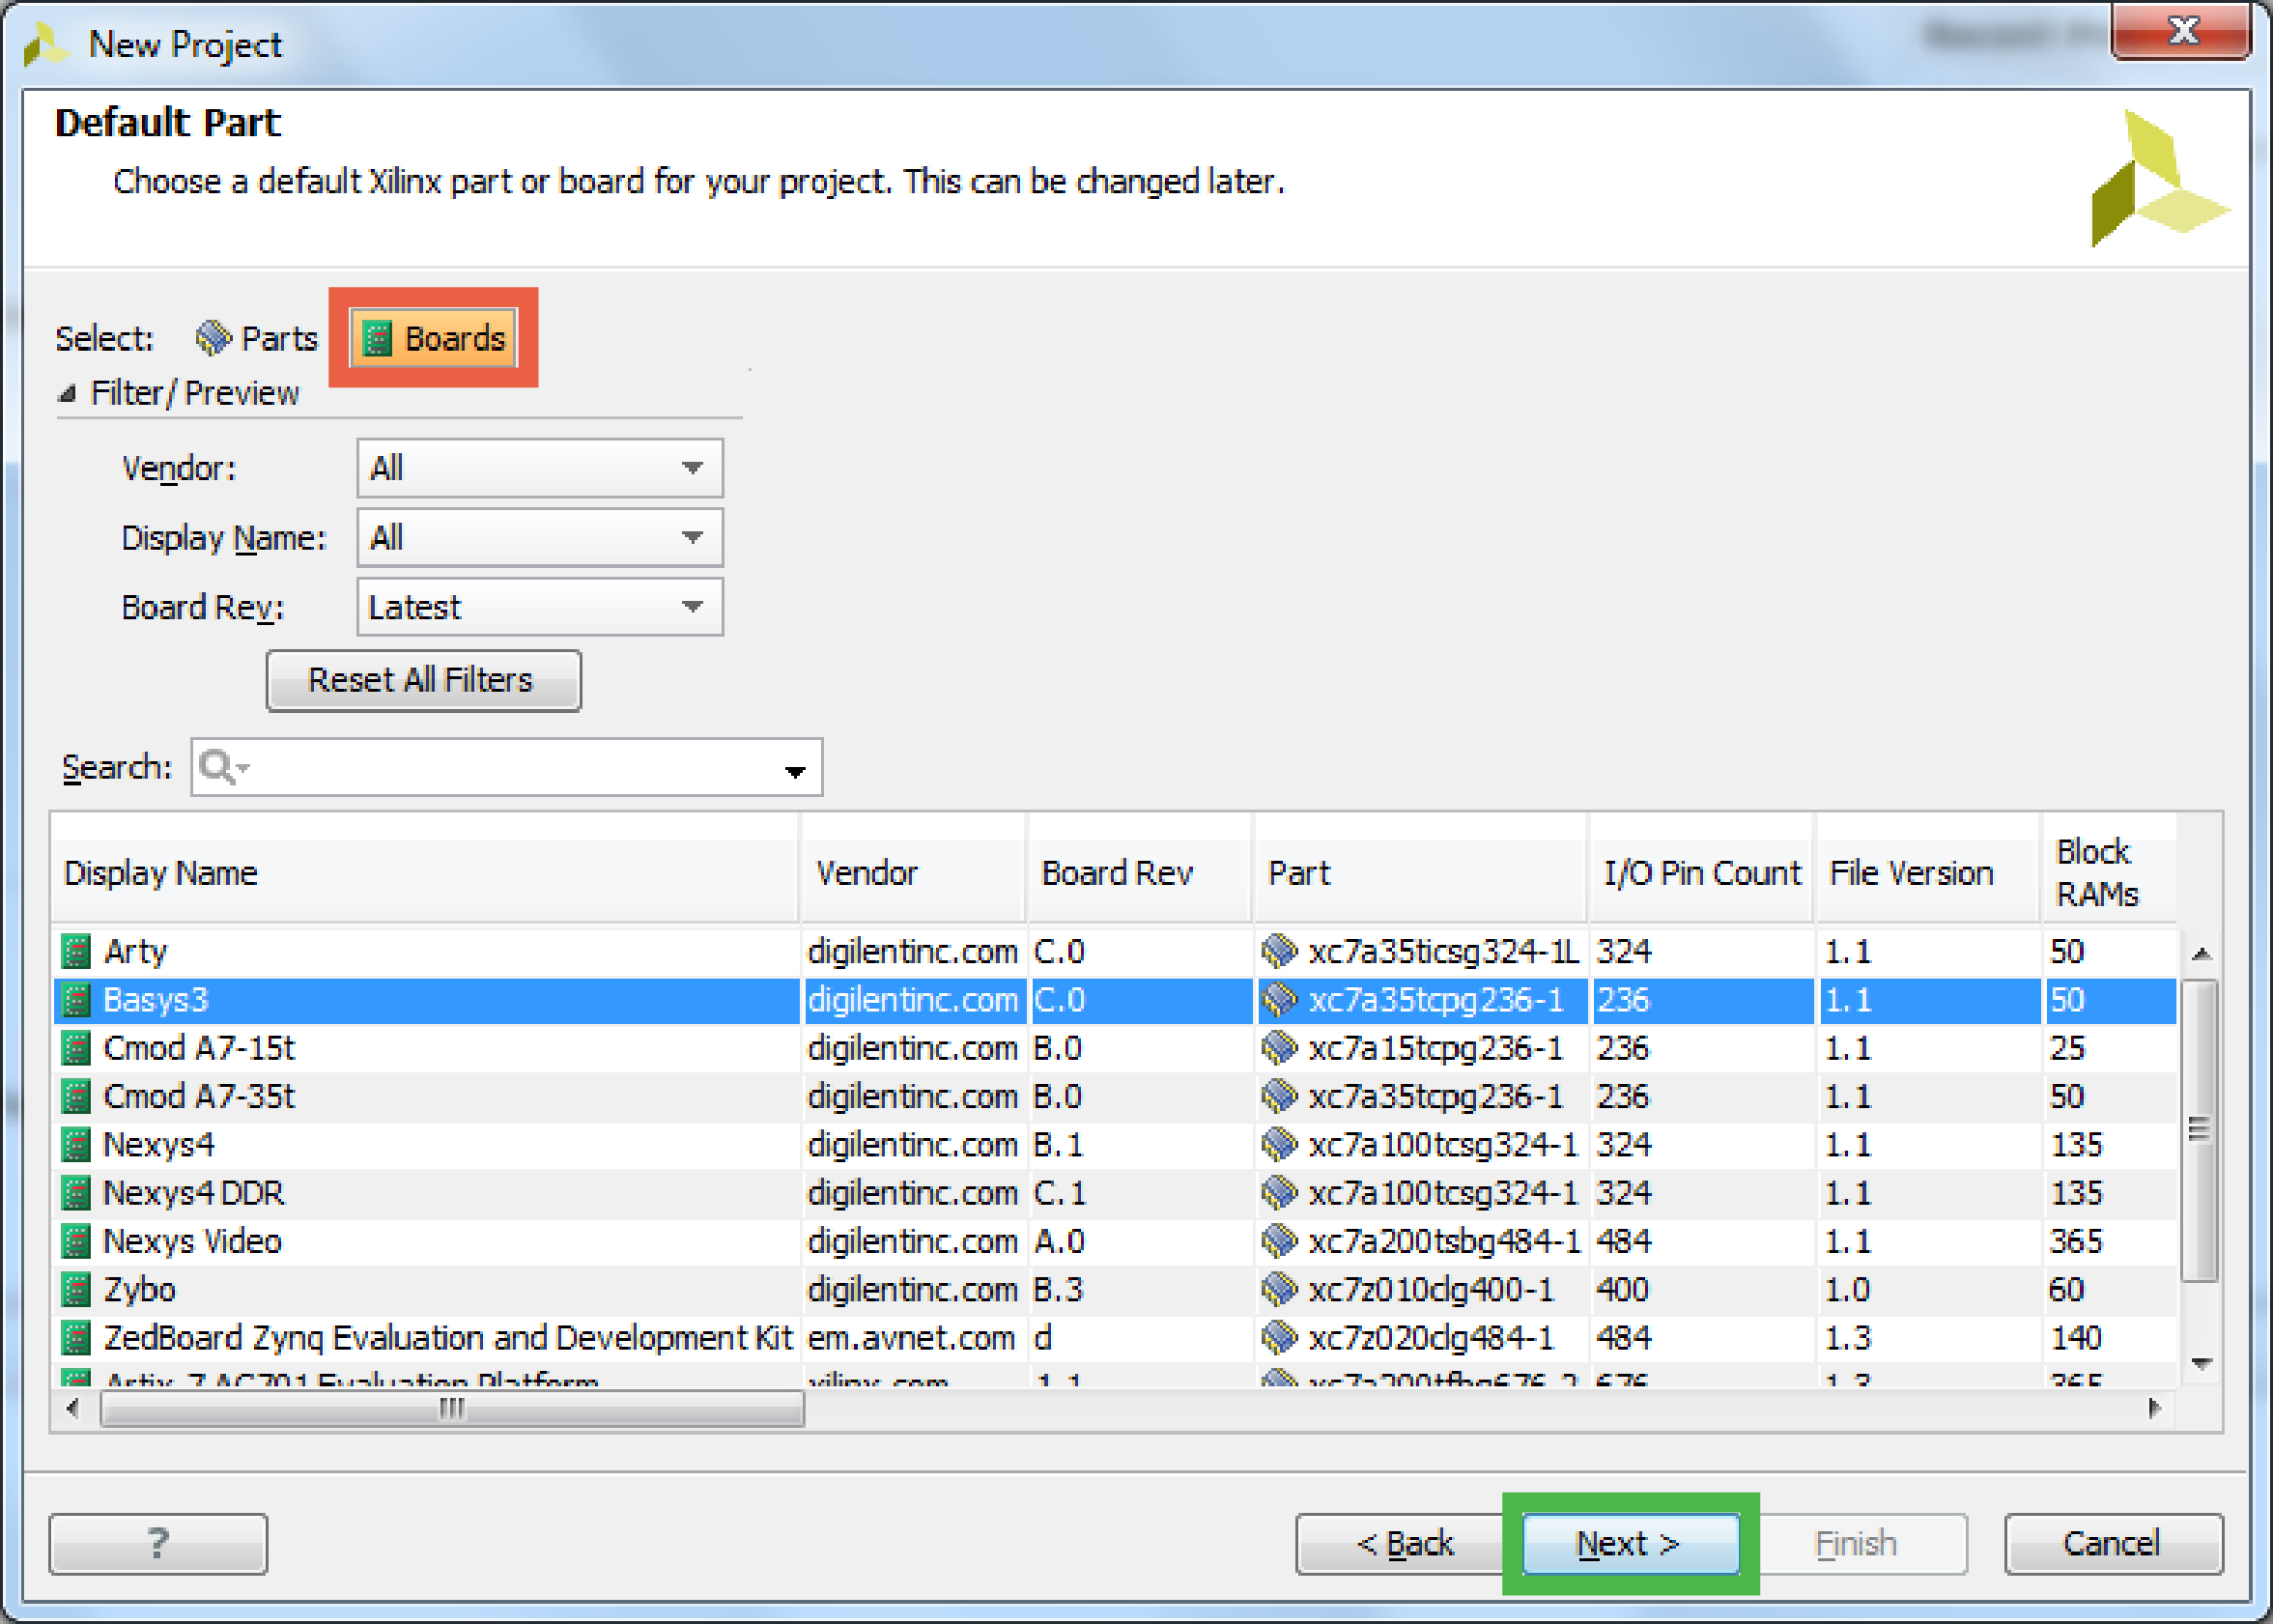The width and height of the screenshot is (2273, 1624).
Task: Click the Cmod A7-15t board icon
Action: [76, 1048]
